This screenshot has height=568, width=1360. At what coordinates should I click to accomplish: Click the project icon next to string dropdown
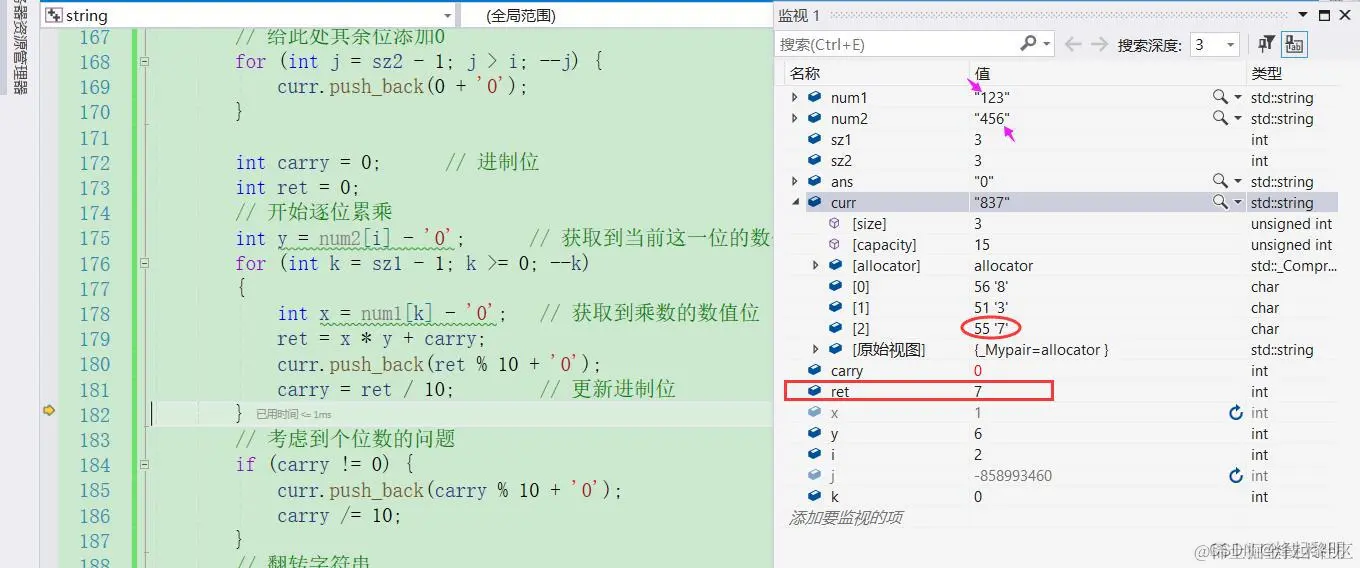tap(54, 15)
